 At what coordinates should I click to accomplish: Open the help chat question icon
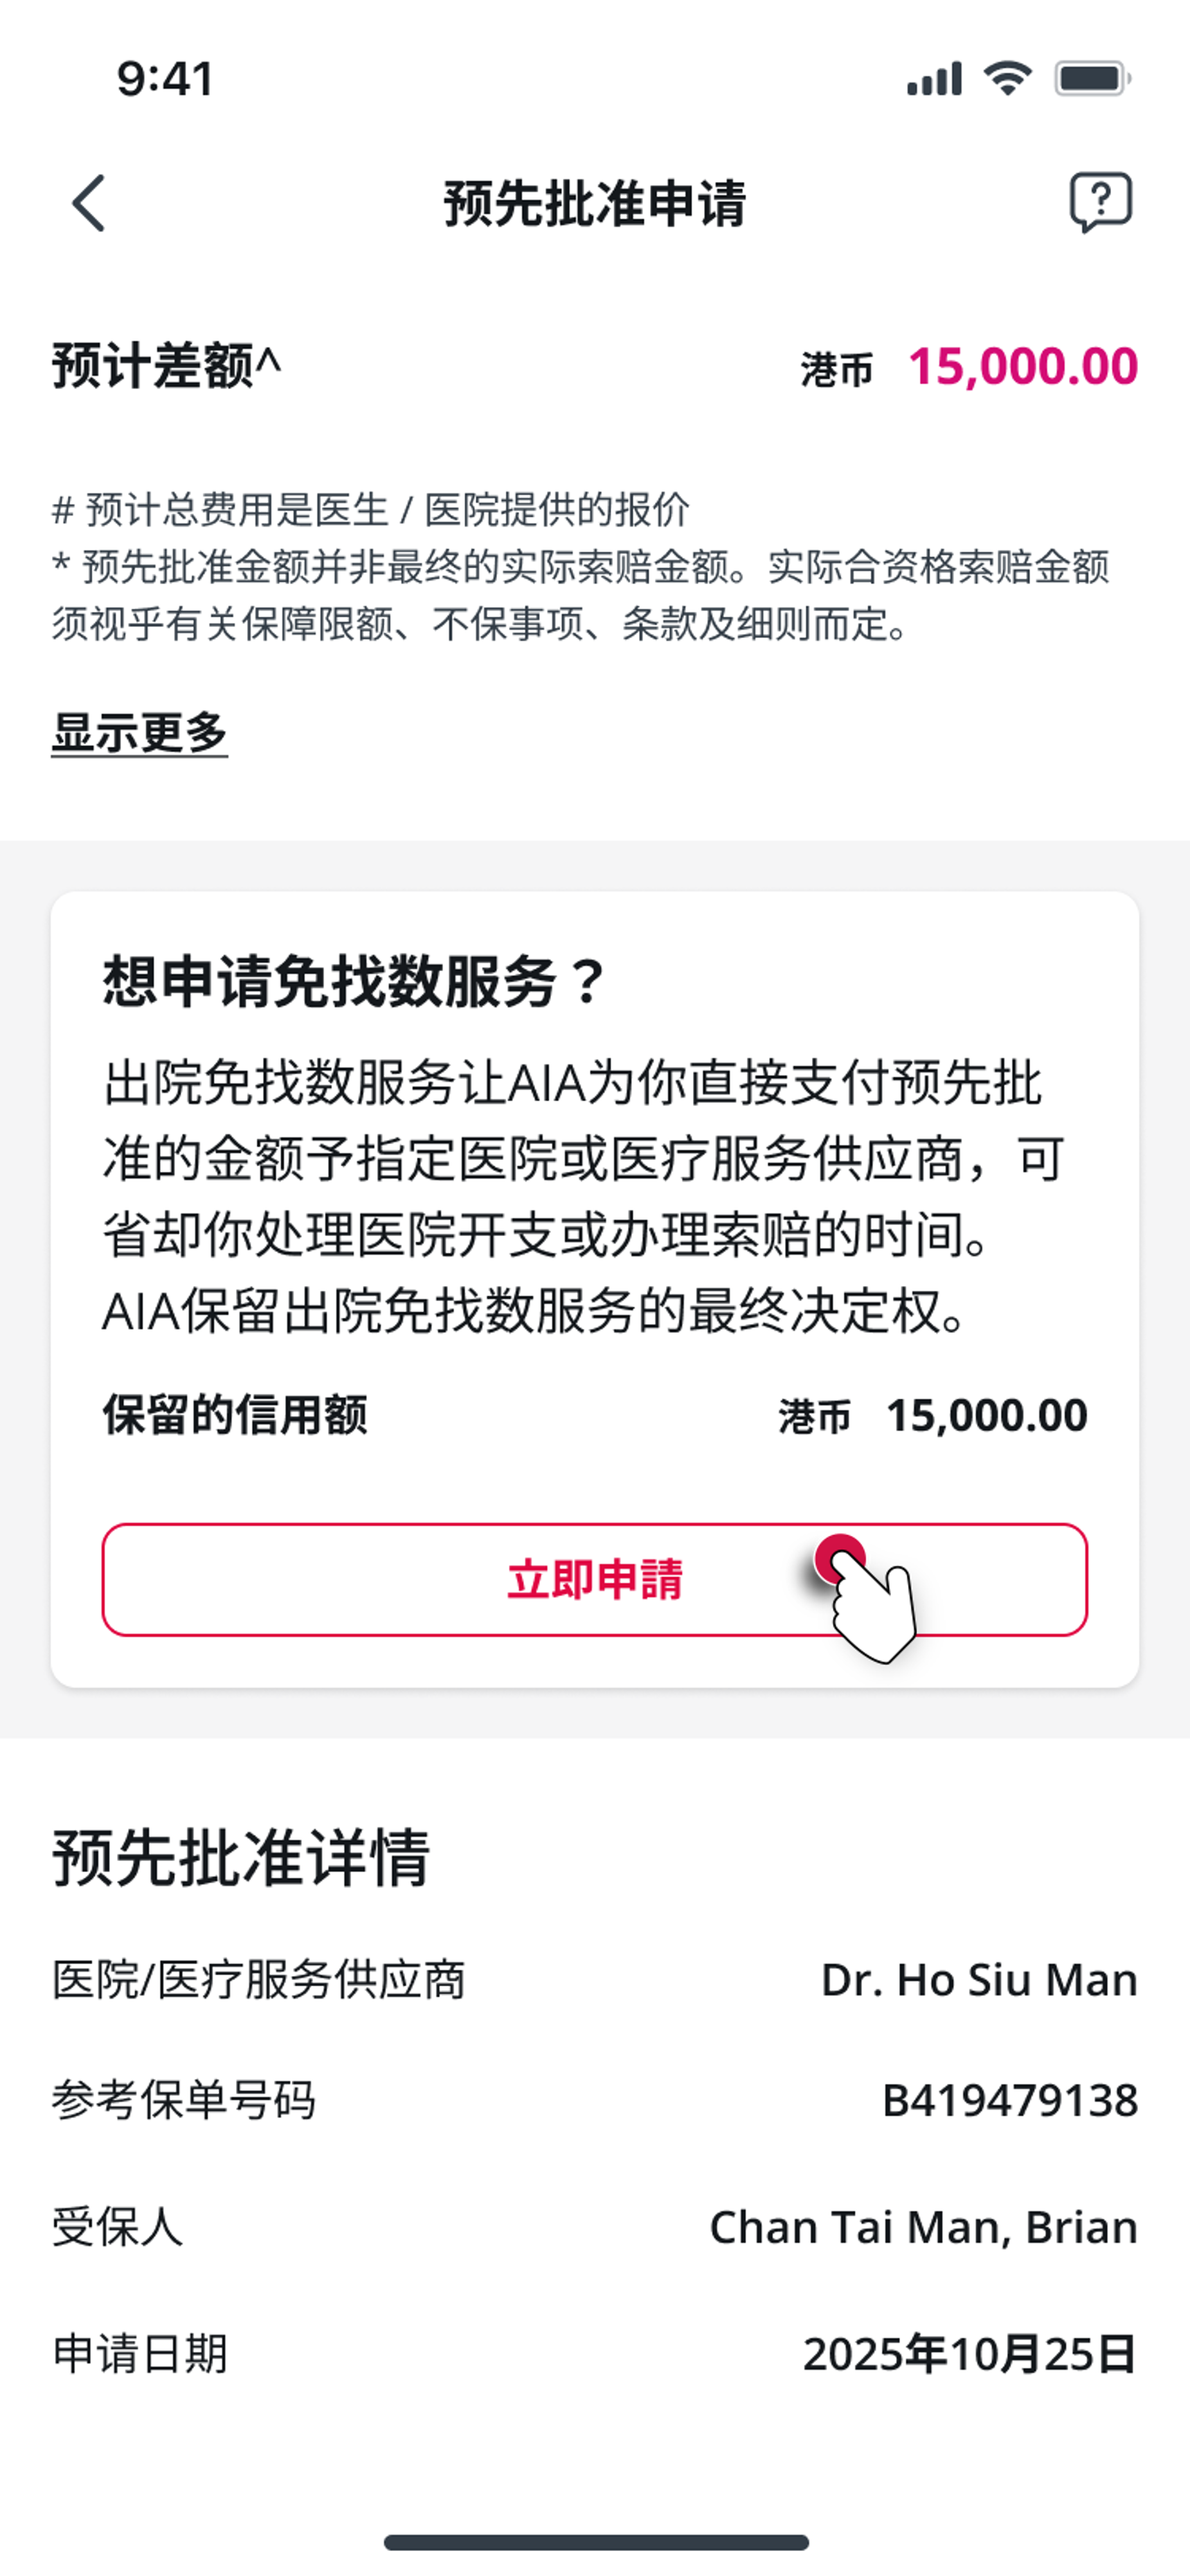tap(1100, 202)
